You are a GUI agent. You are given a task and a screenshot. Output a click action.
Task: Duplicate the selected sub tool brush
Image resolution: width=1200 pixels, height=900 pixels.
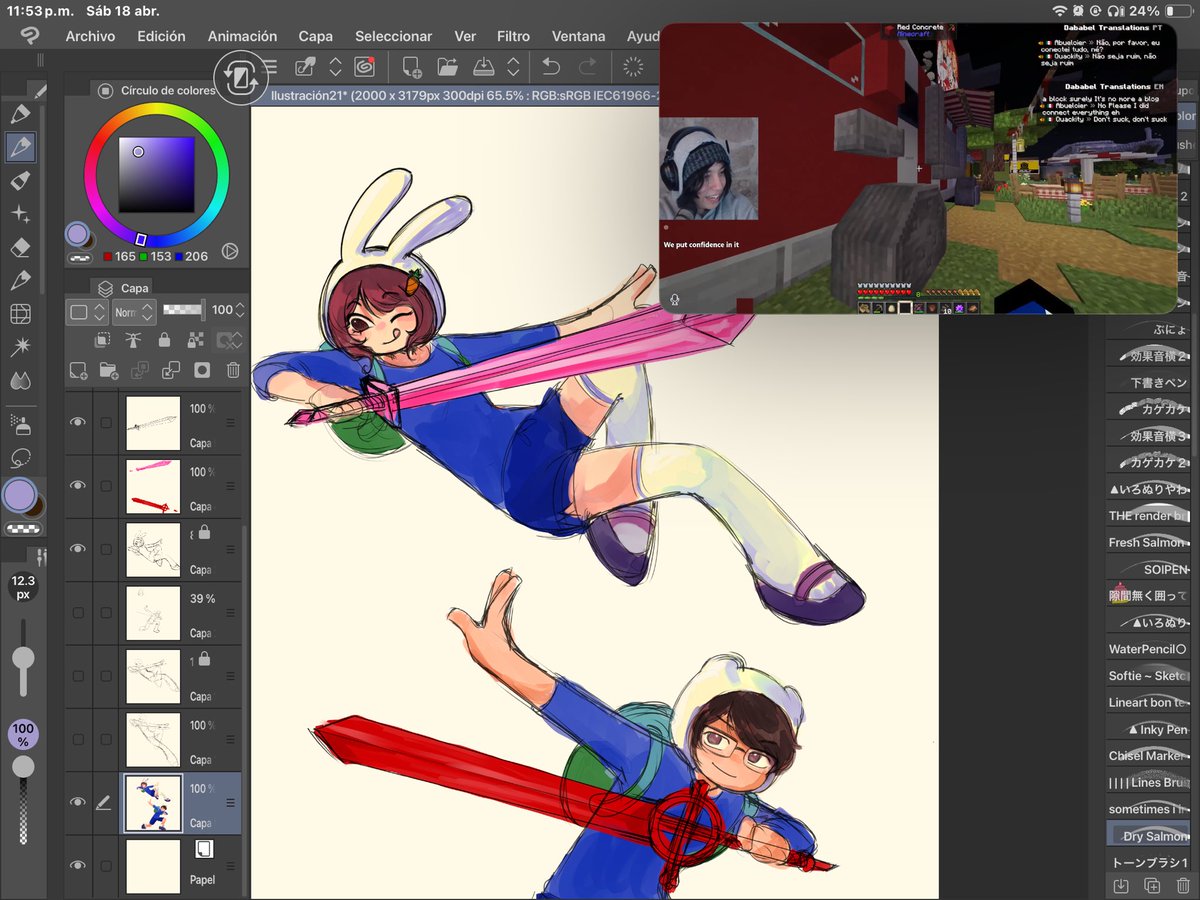tap(1152, 885)
